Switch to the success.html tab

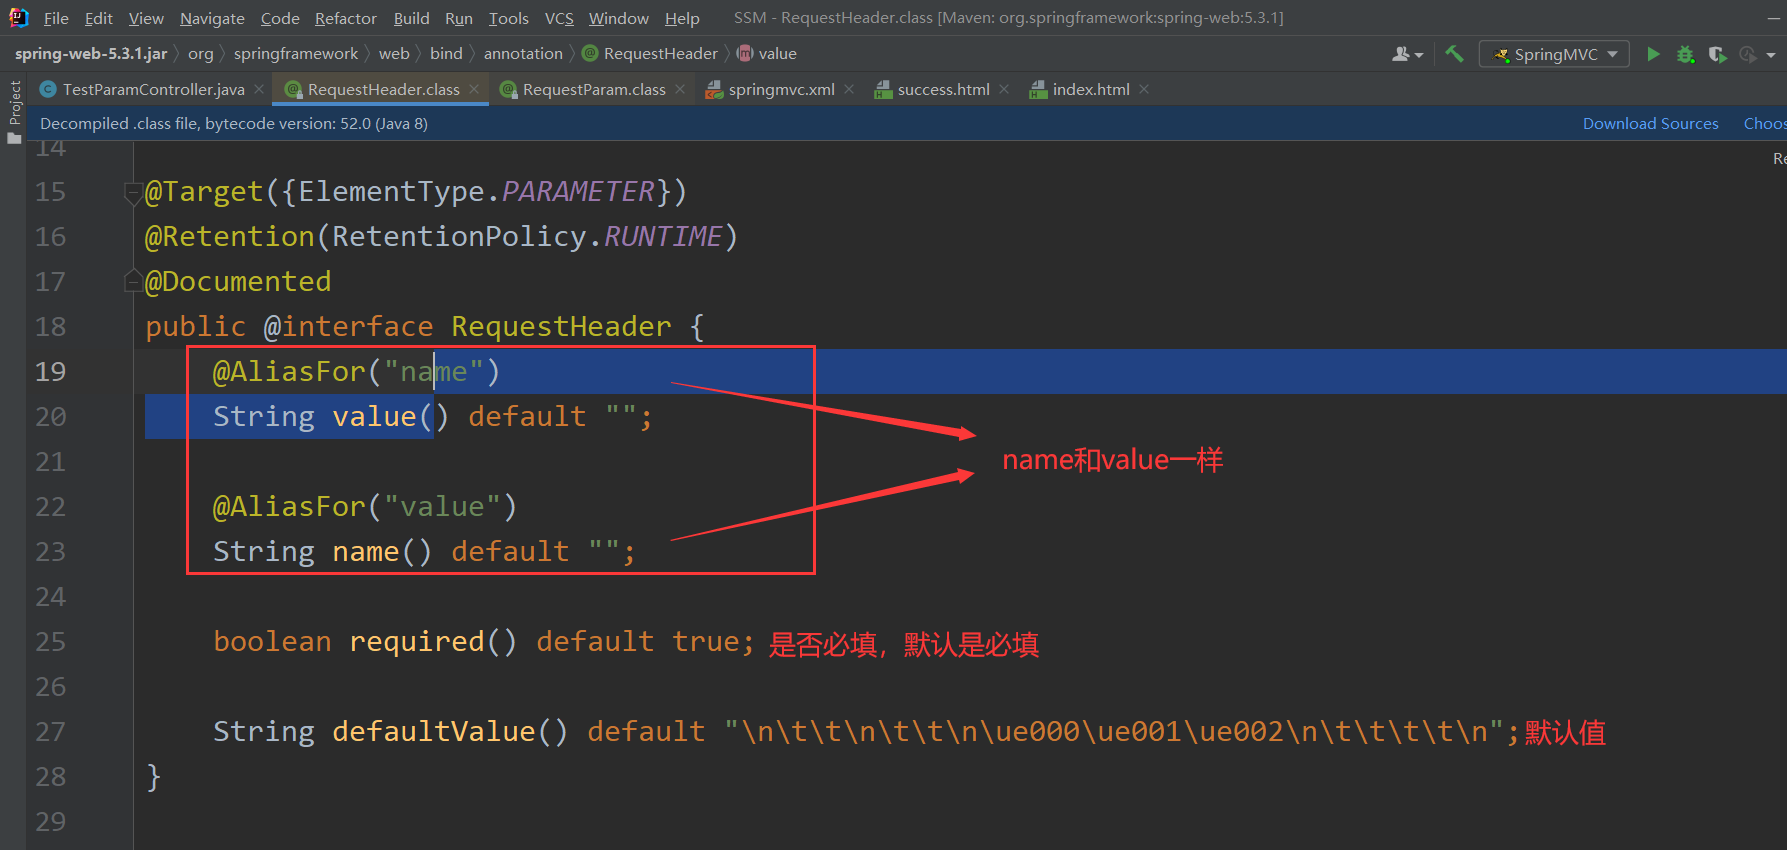[943, 89]
